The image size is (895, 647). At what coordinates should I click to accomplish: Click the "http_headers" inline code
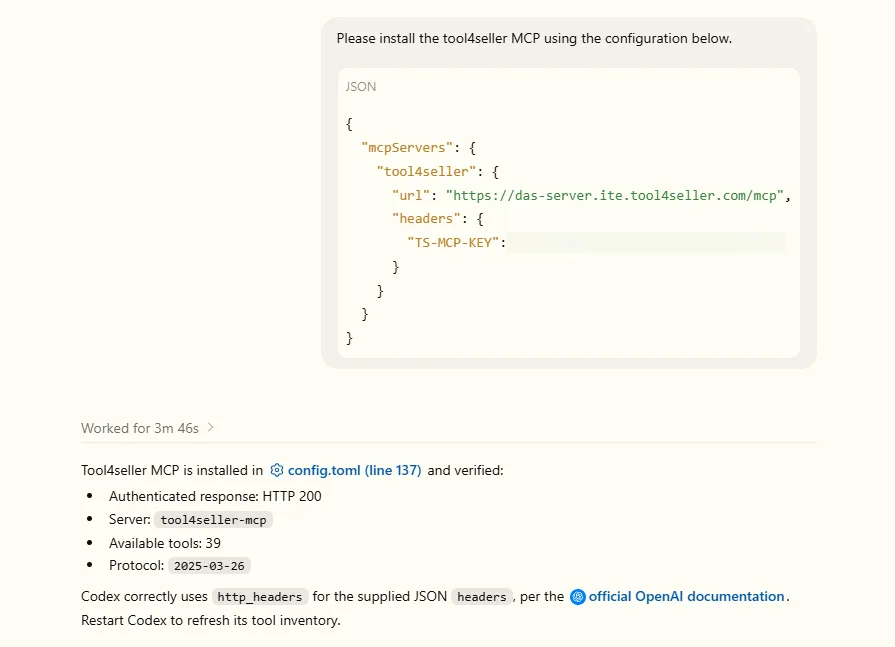tap(260, 597)
